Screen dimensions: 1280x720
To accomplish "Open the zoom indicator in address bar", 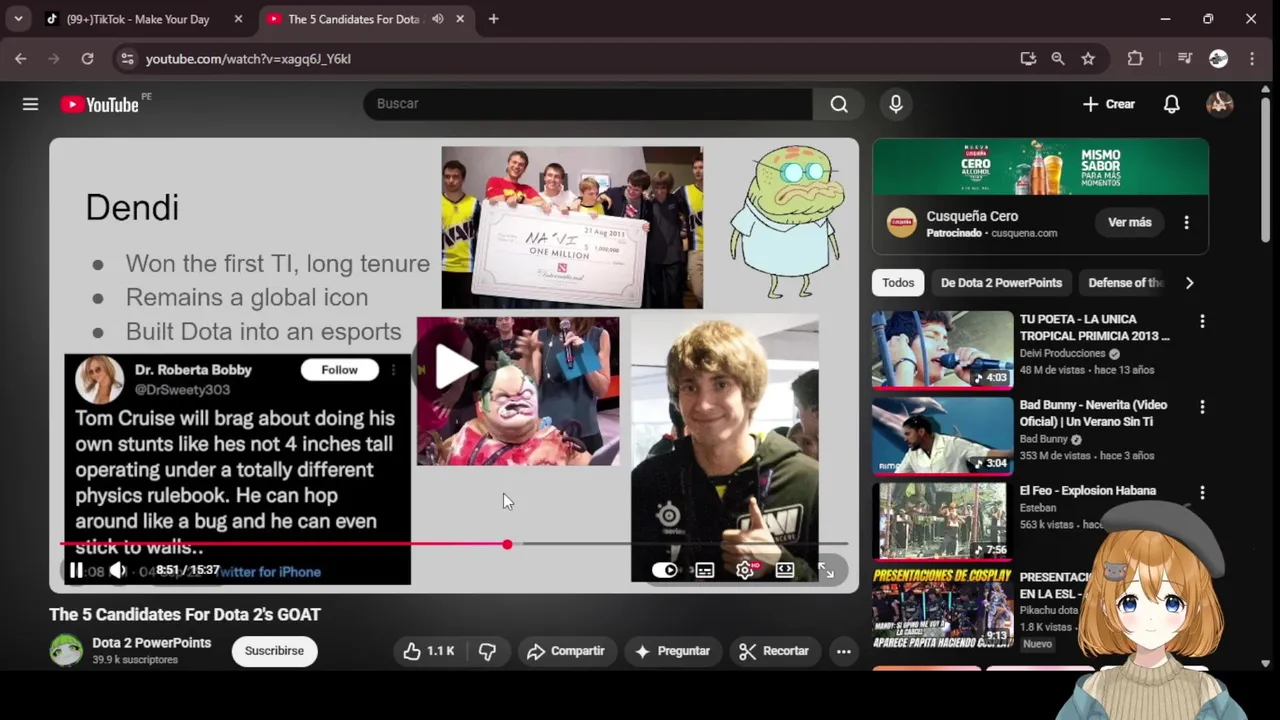I will [1058, 59].
